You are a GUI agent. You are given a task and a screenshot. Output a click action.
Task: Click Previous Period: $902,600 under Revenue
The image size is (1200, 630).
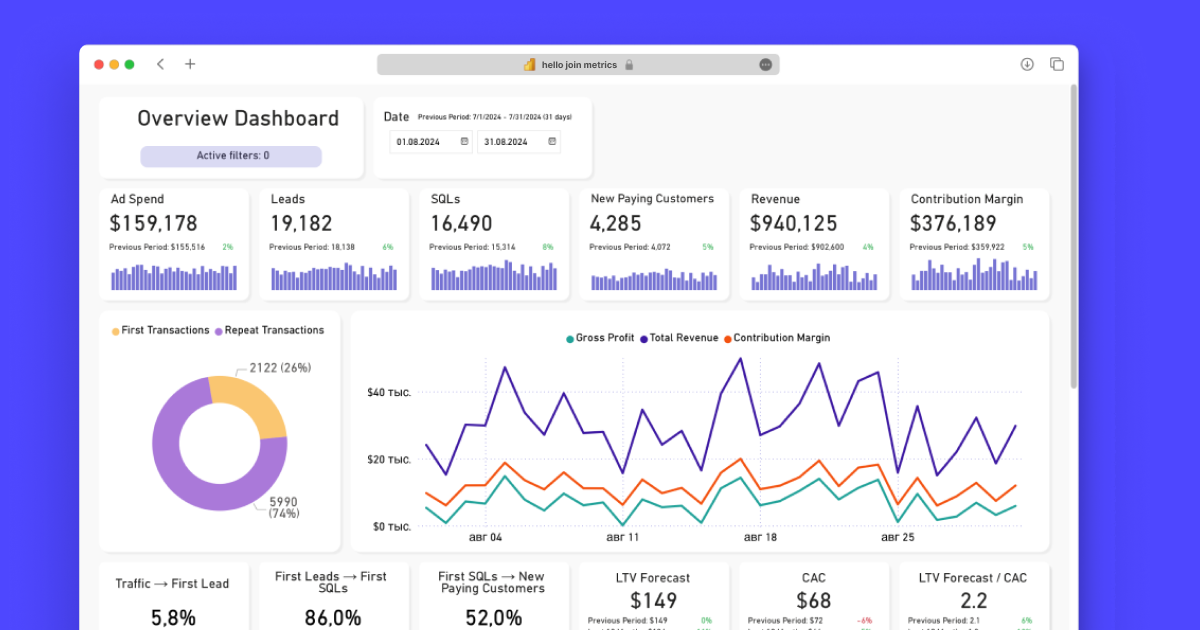(797, 247)
